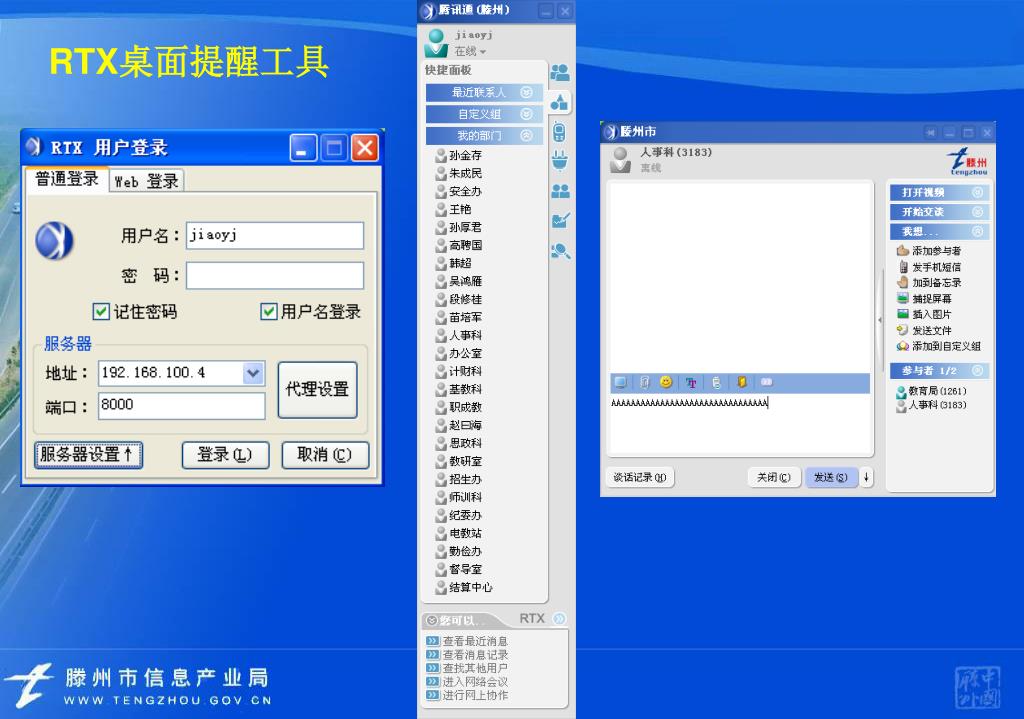Expand the 最近联系人 recent contacts group
The image size is (1024, 719).
coord(484,93)
